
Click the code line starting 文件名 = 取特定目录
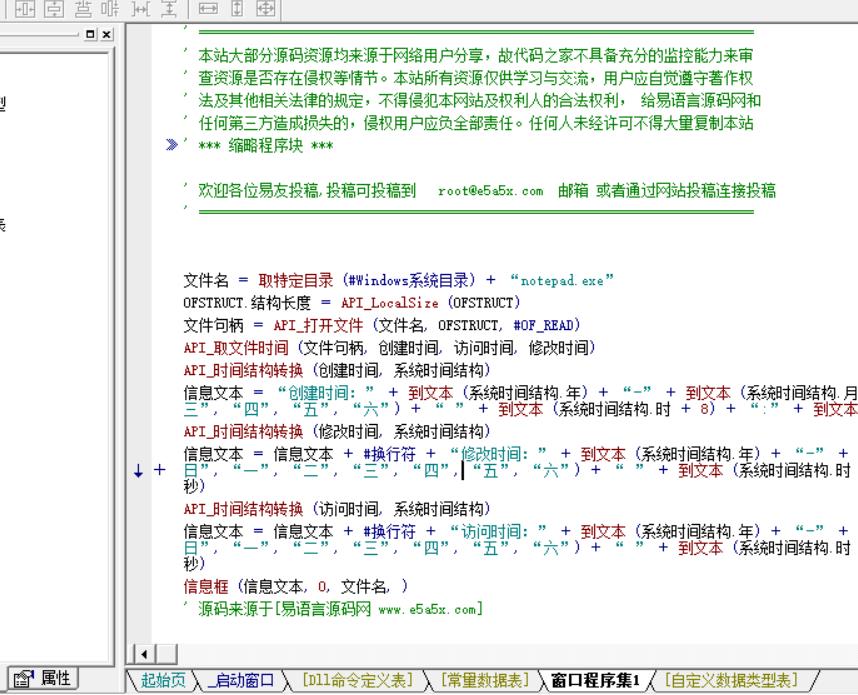click(x=398, y=281)
